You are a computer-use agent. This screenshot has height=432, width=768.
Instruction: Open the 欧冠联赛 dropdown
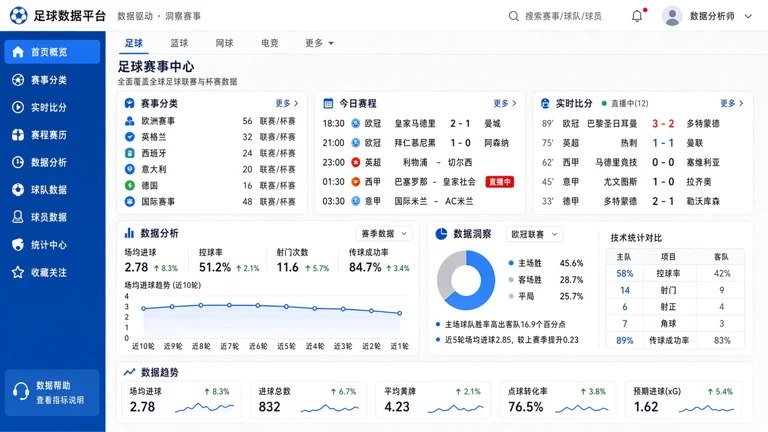pyautogui.click(x=534, y=234)
